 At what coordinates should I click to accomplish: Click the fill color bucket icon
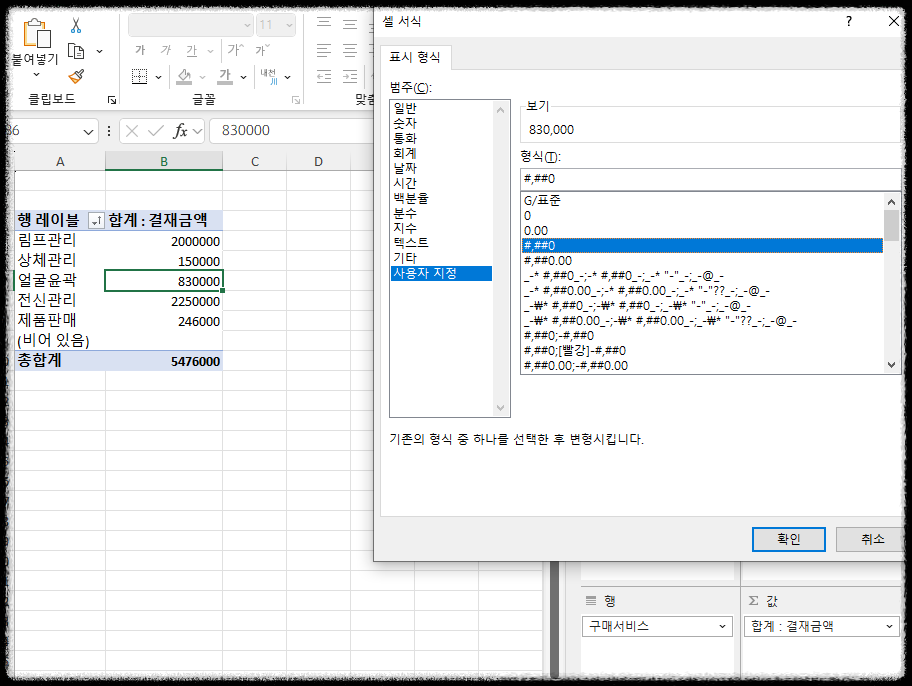pos(184,75)
